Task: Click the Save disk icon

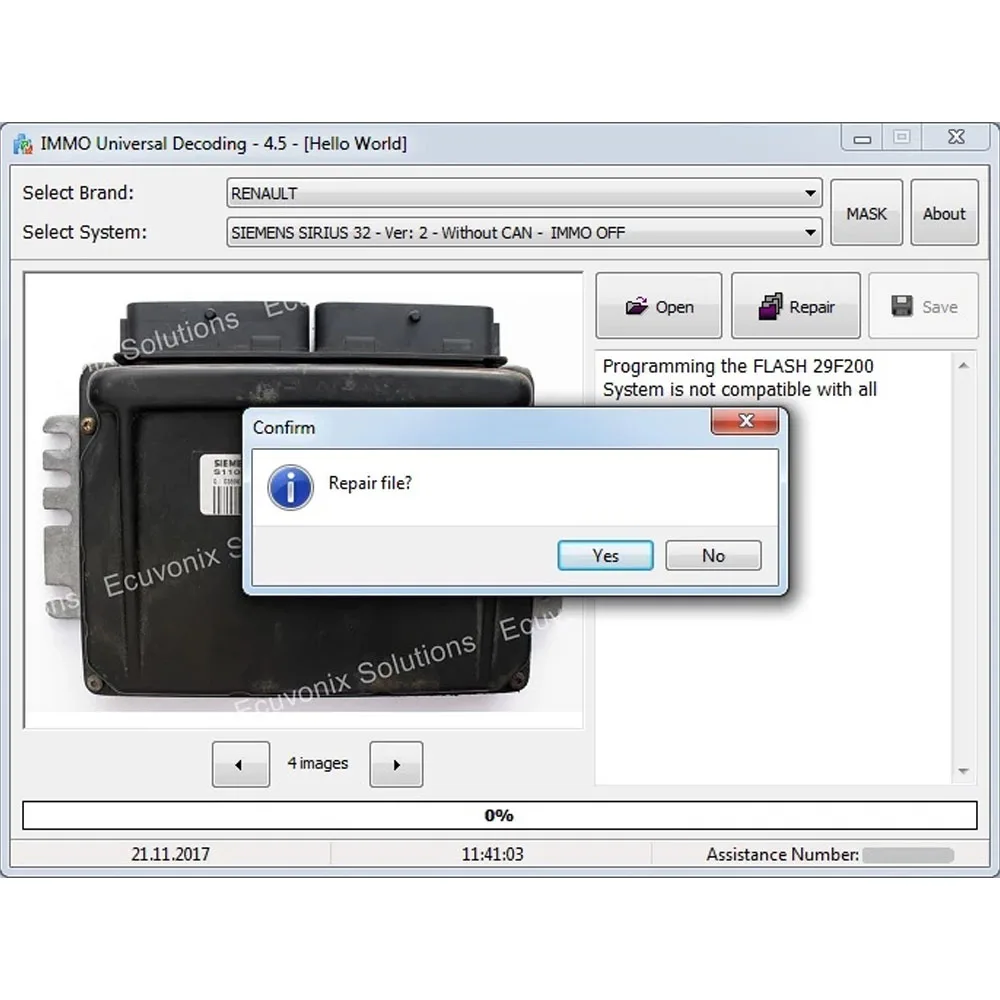Action: [903, 307]
